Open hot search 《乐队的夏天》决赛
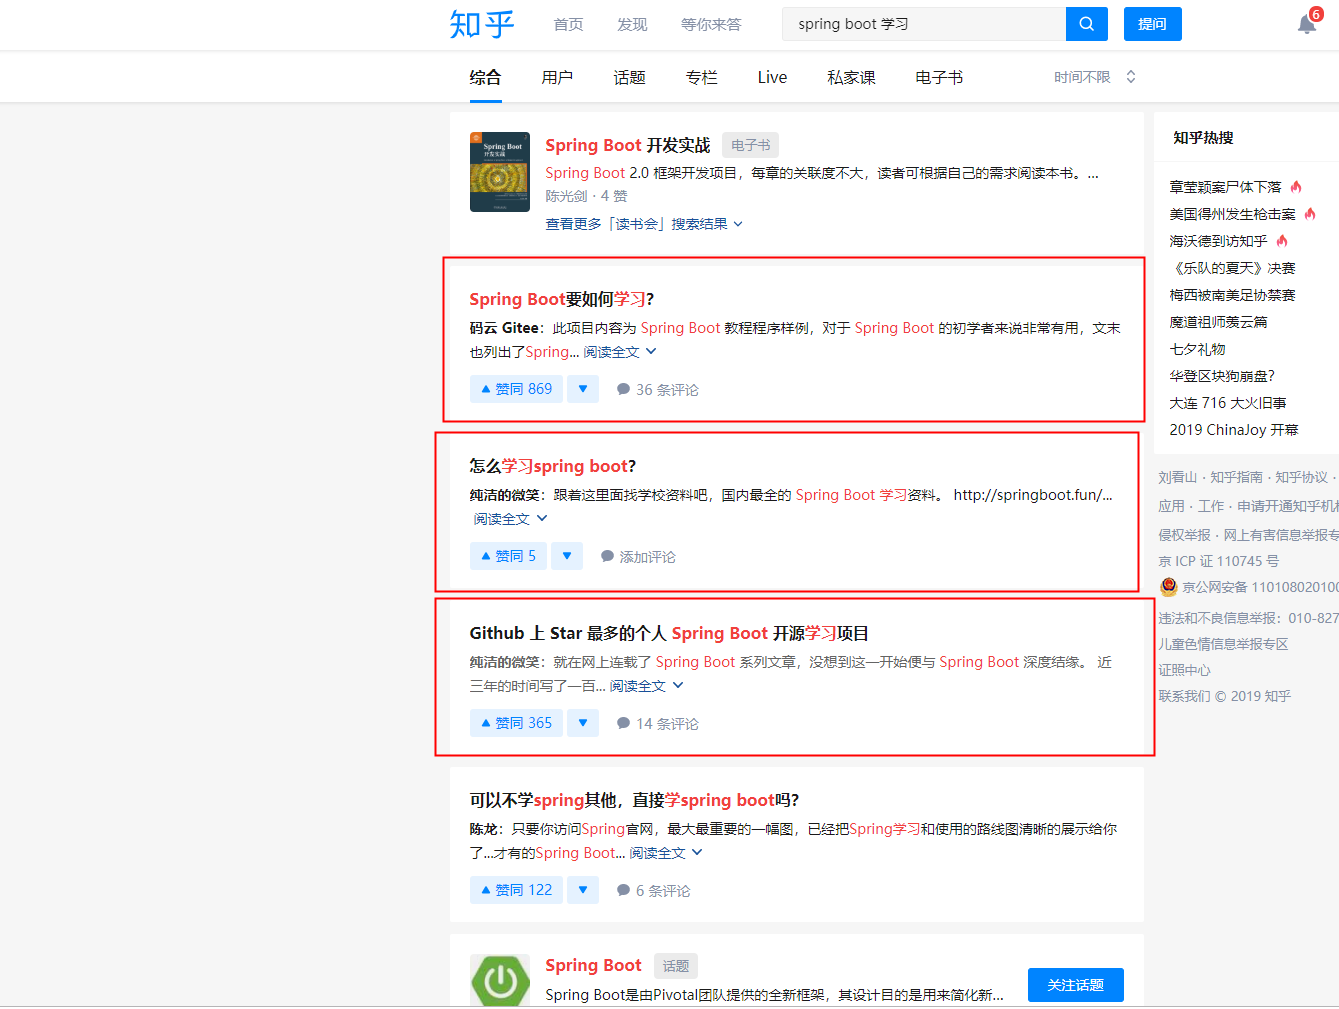The image size is (1339, 1009). pos(1232,268)
